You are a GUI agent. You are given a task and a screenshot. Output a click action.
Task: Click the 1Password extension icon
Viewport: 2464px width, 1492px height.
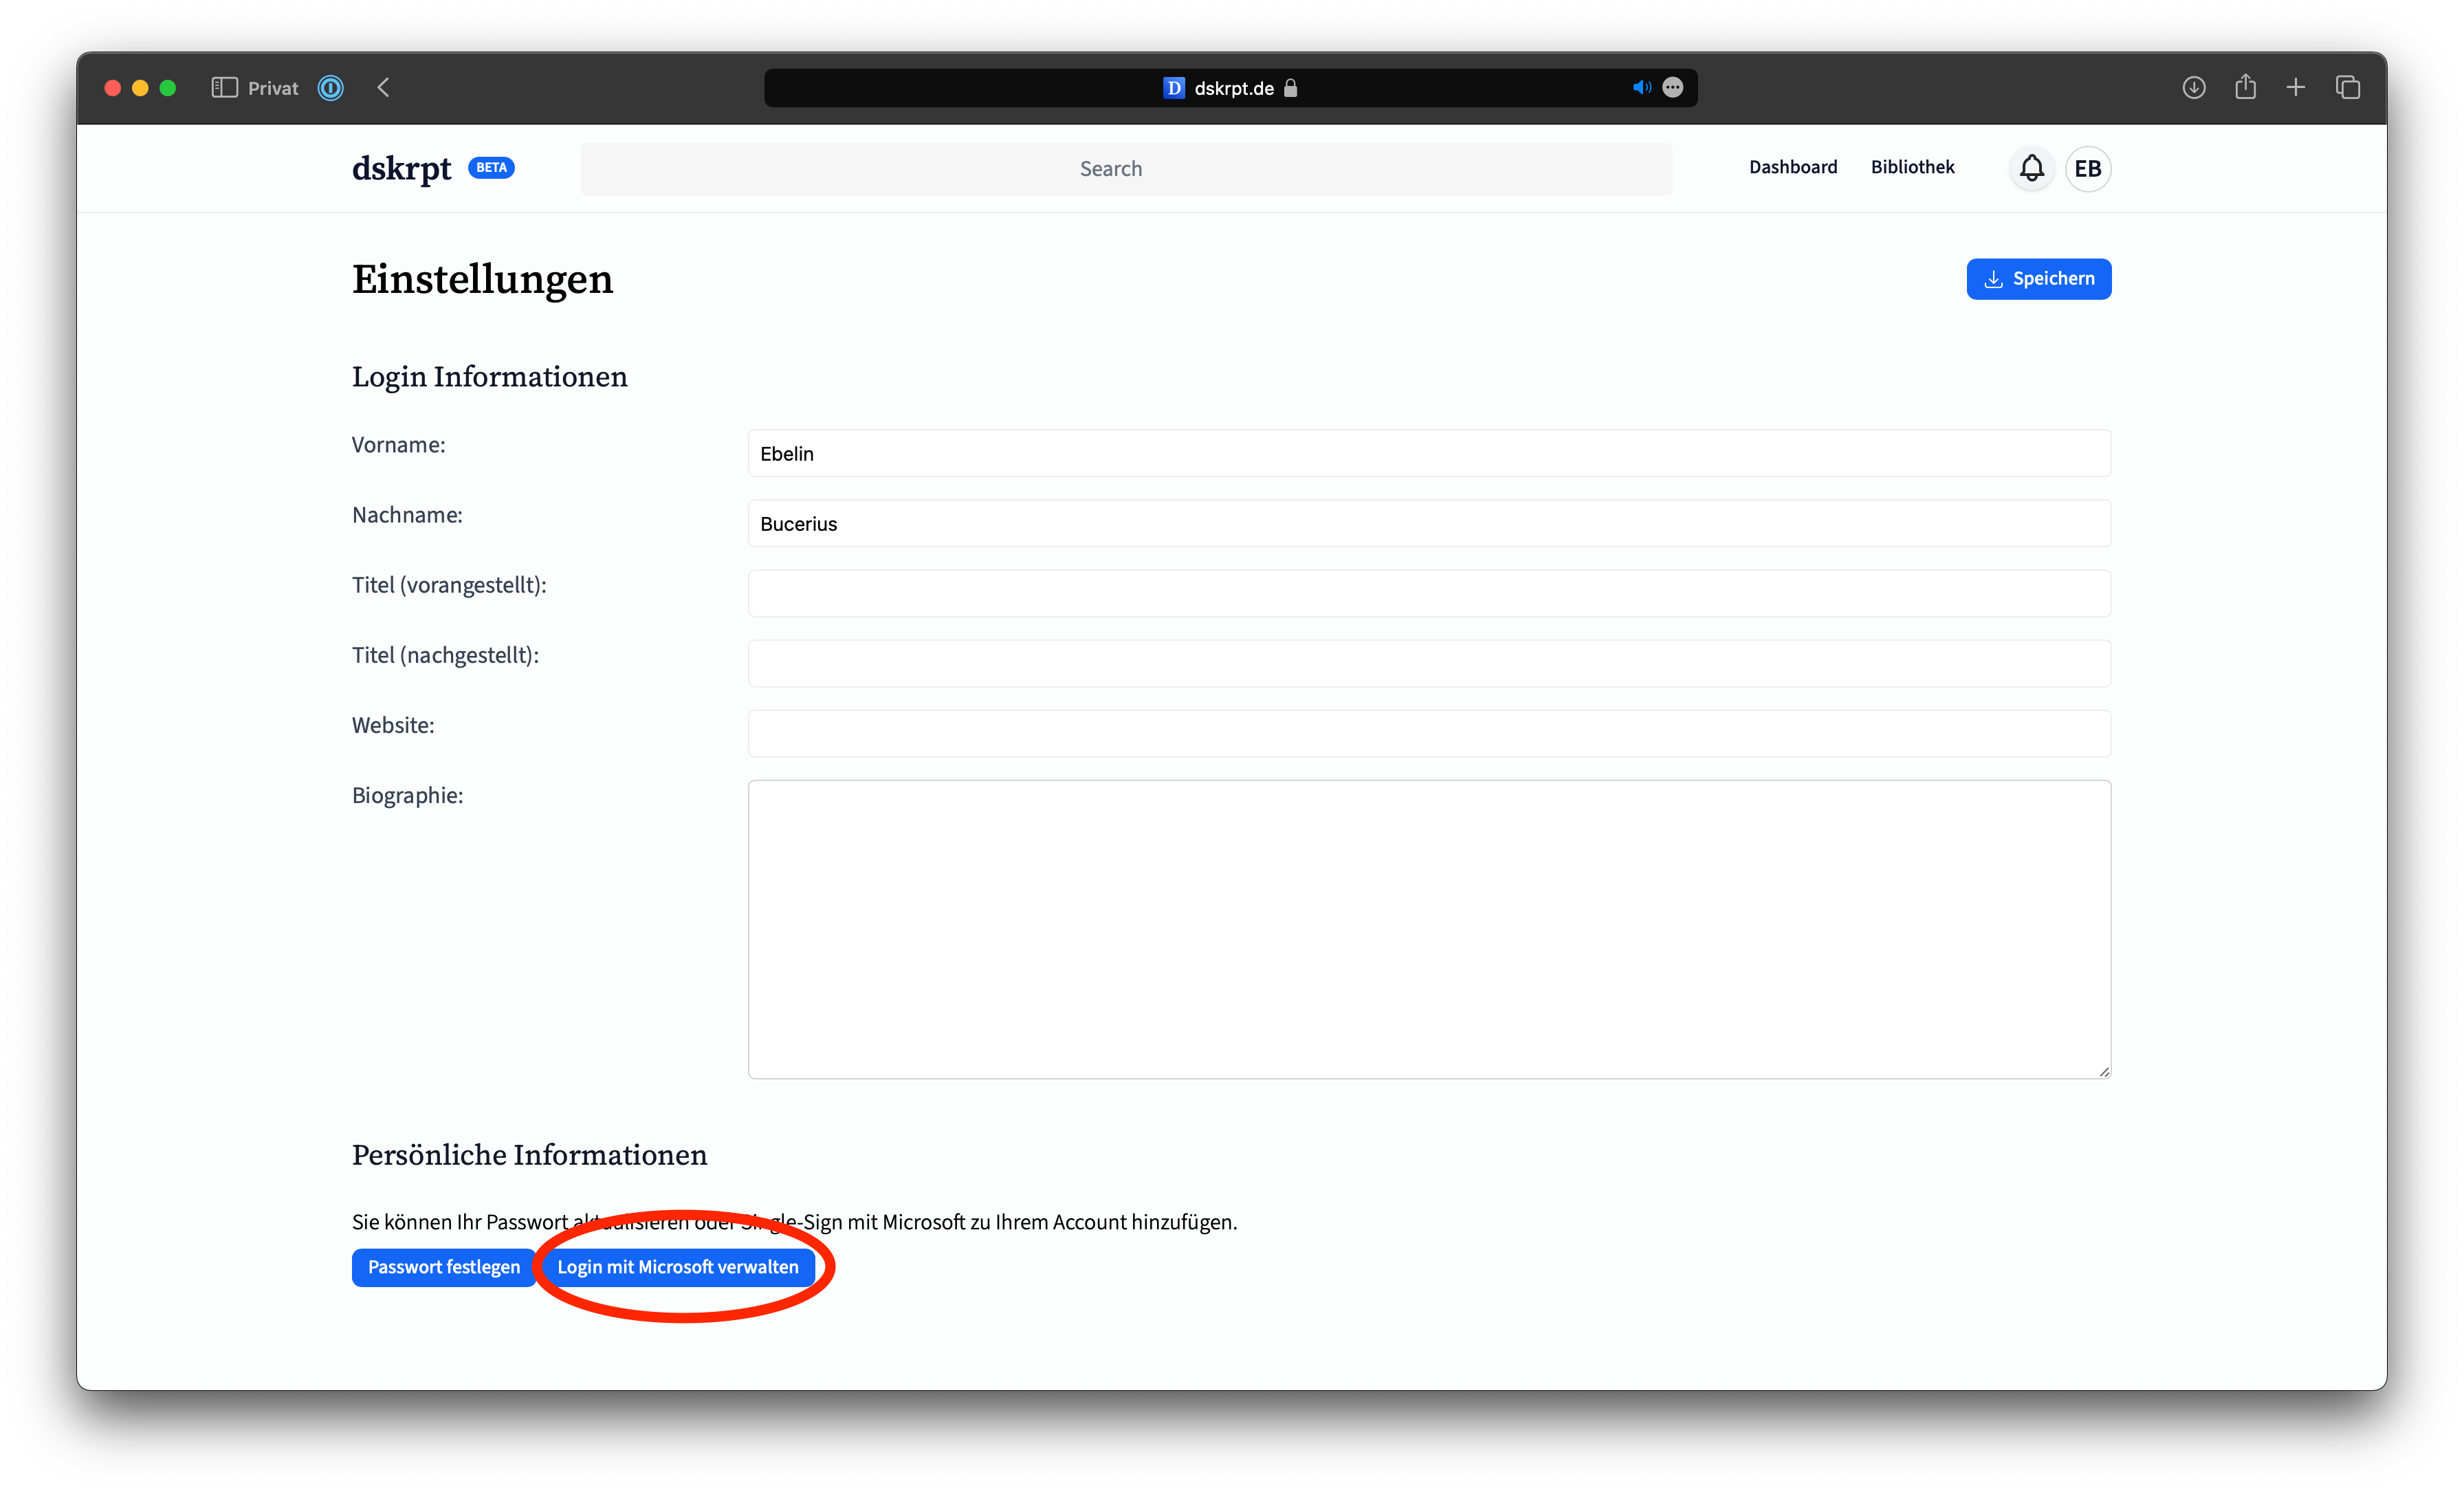tap(331, 88)
